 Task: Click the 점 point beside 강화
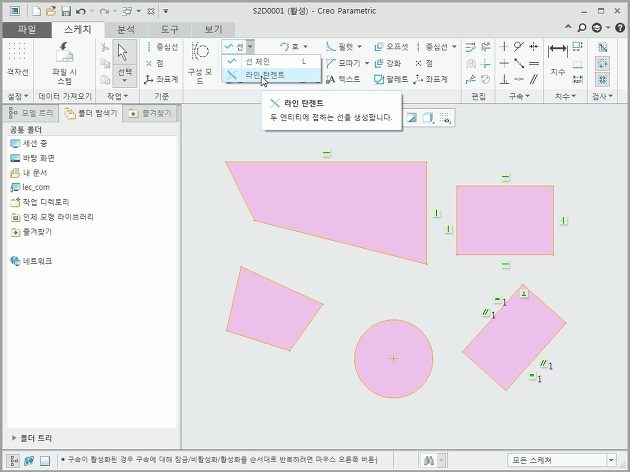click(424, 63)
